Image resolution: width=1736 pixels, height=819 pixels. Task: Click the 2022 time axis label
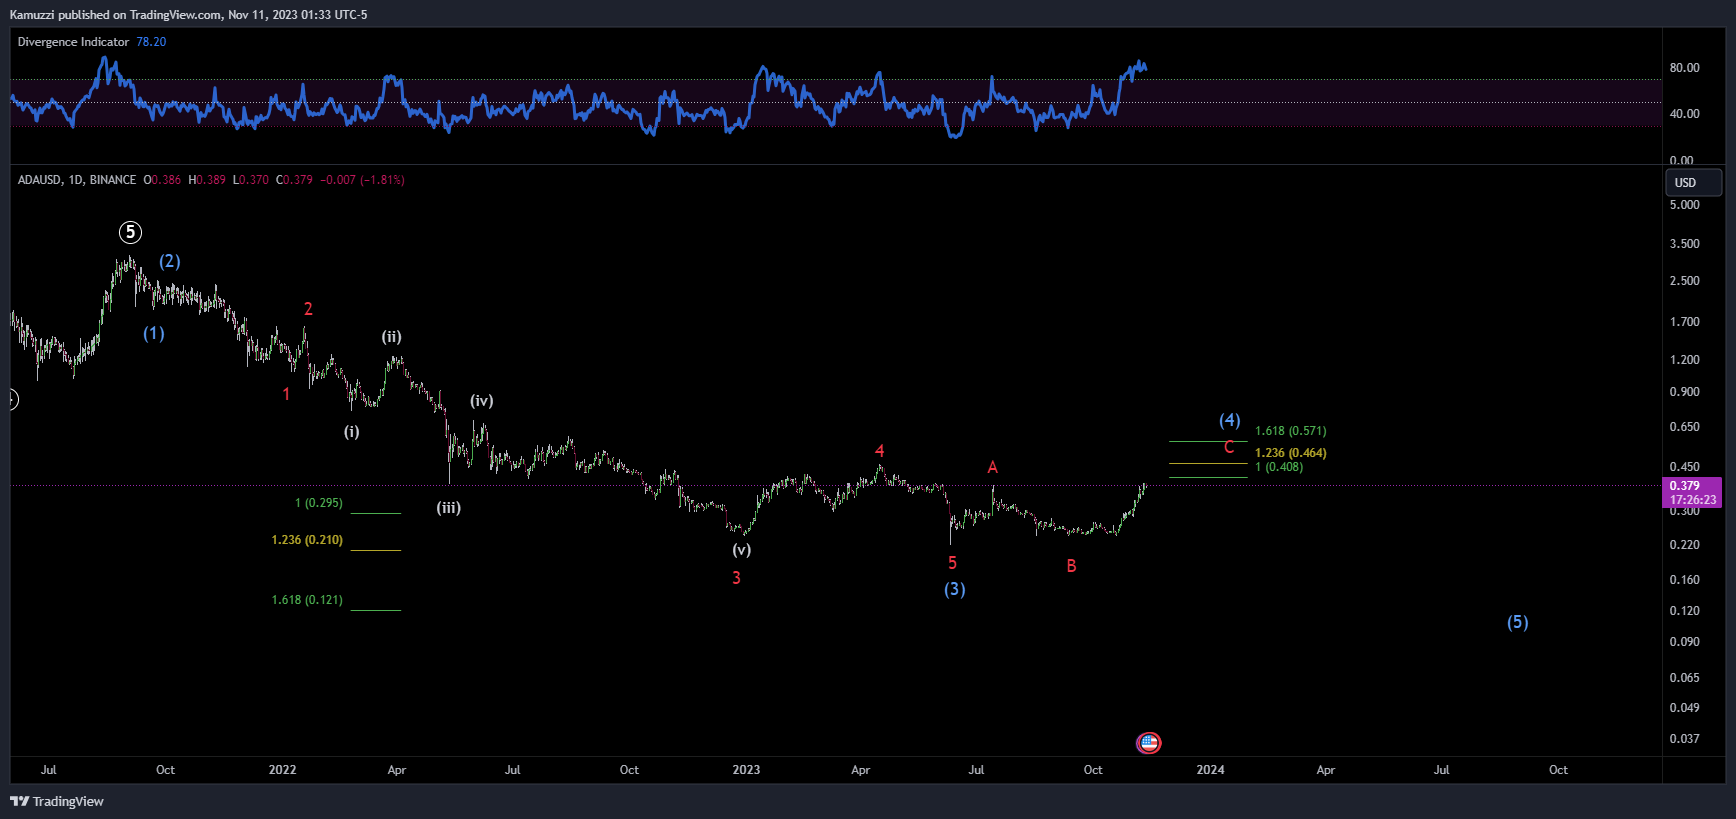[x=283, y=770]
